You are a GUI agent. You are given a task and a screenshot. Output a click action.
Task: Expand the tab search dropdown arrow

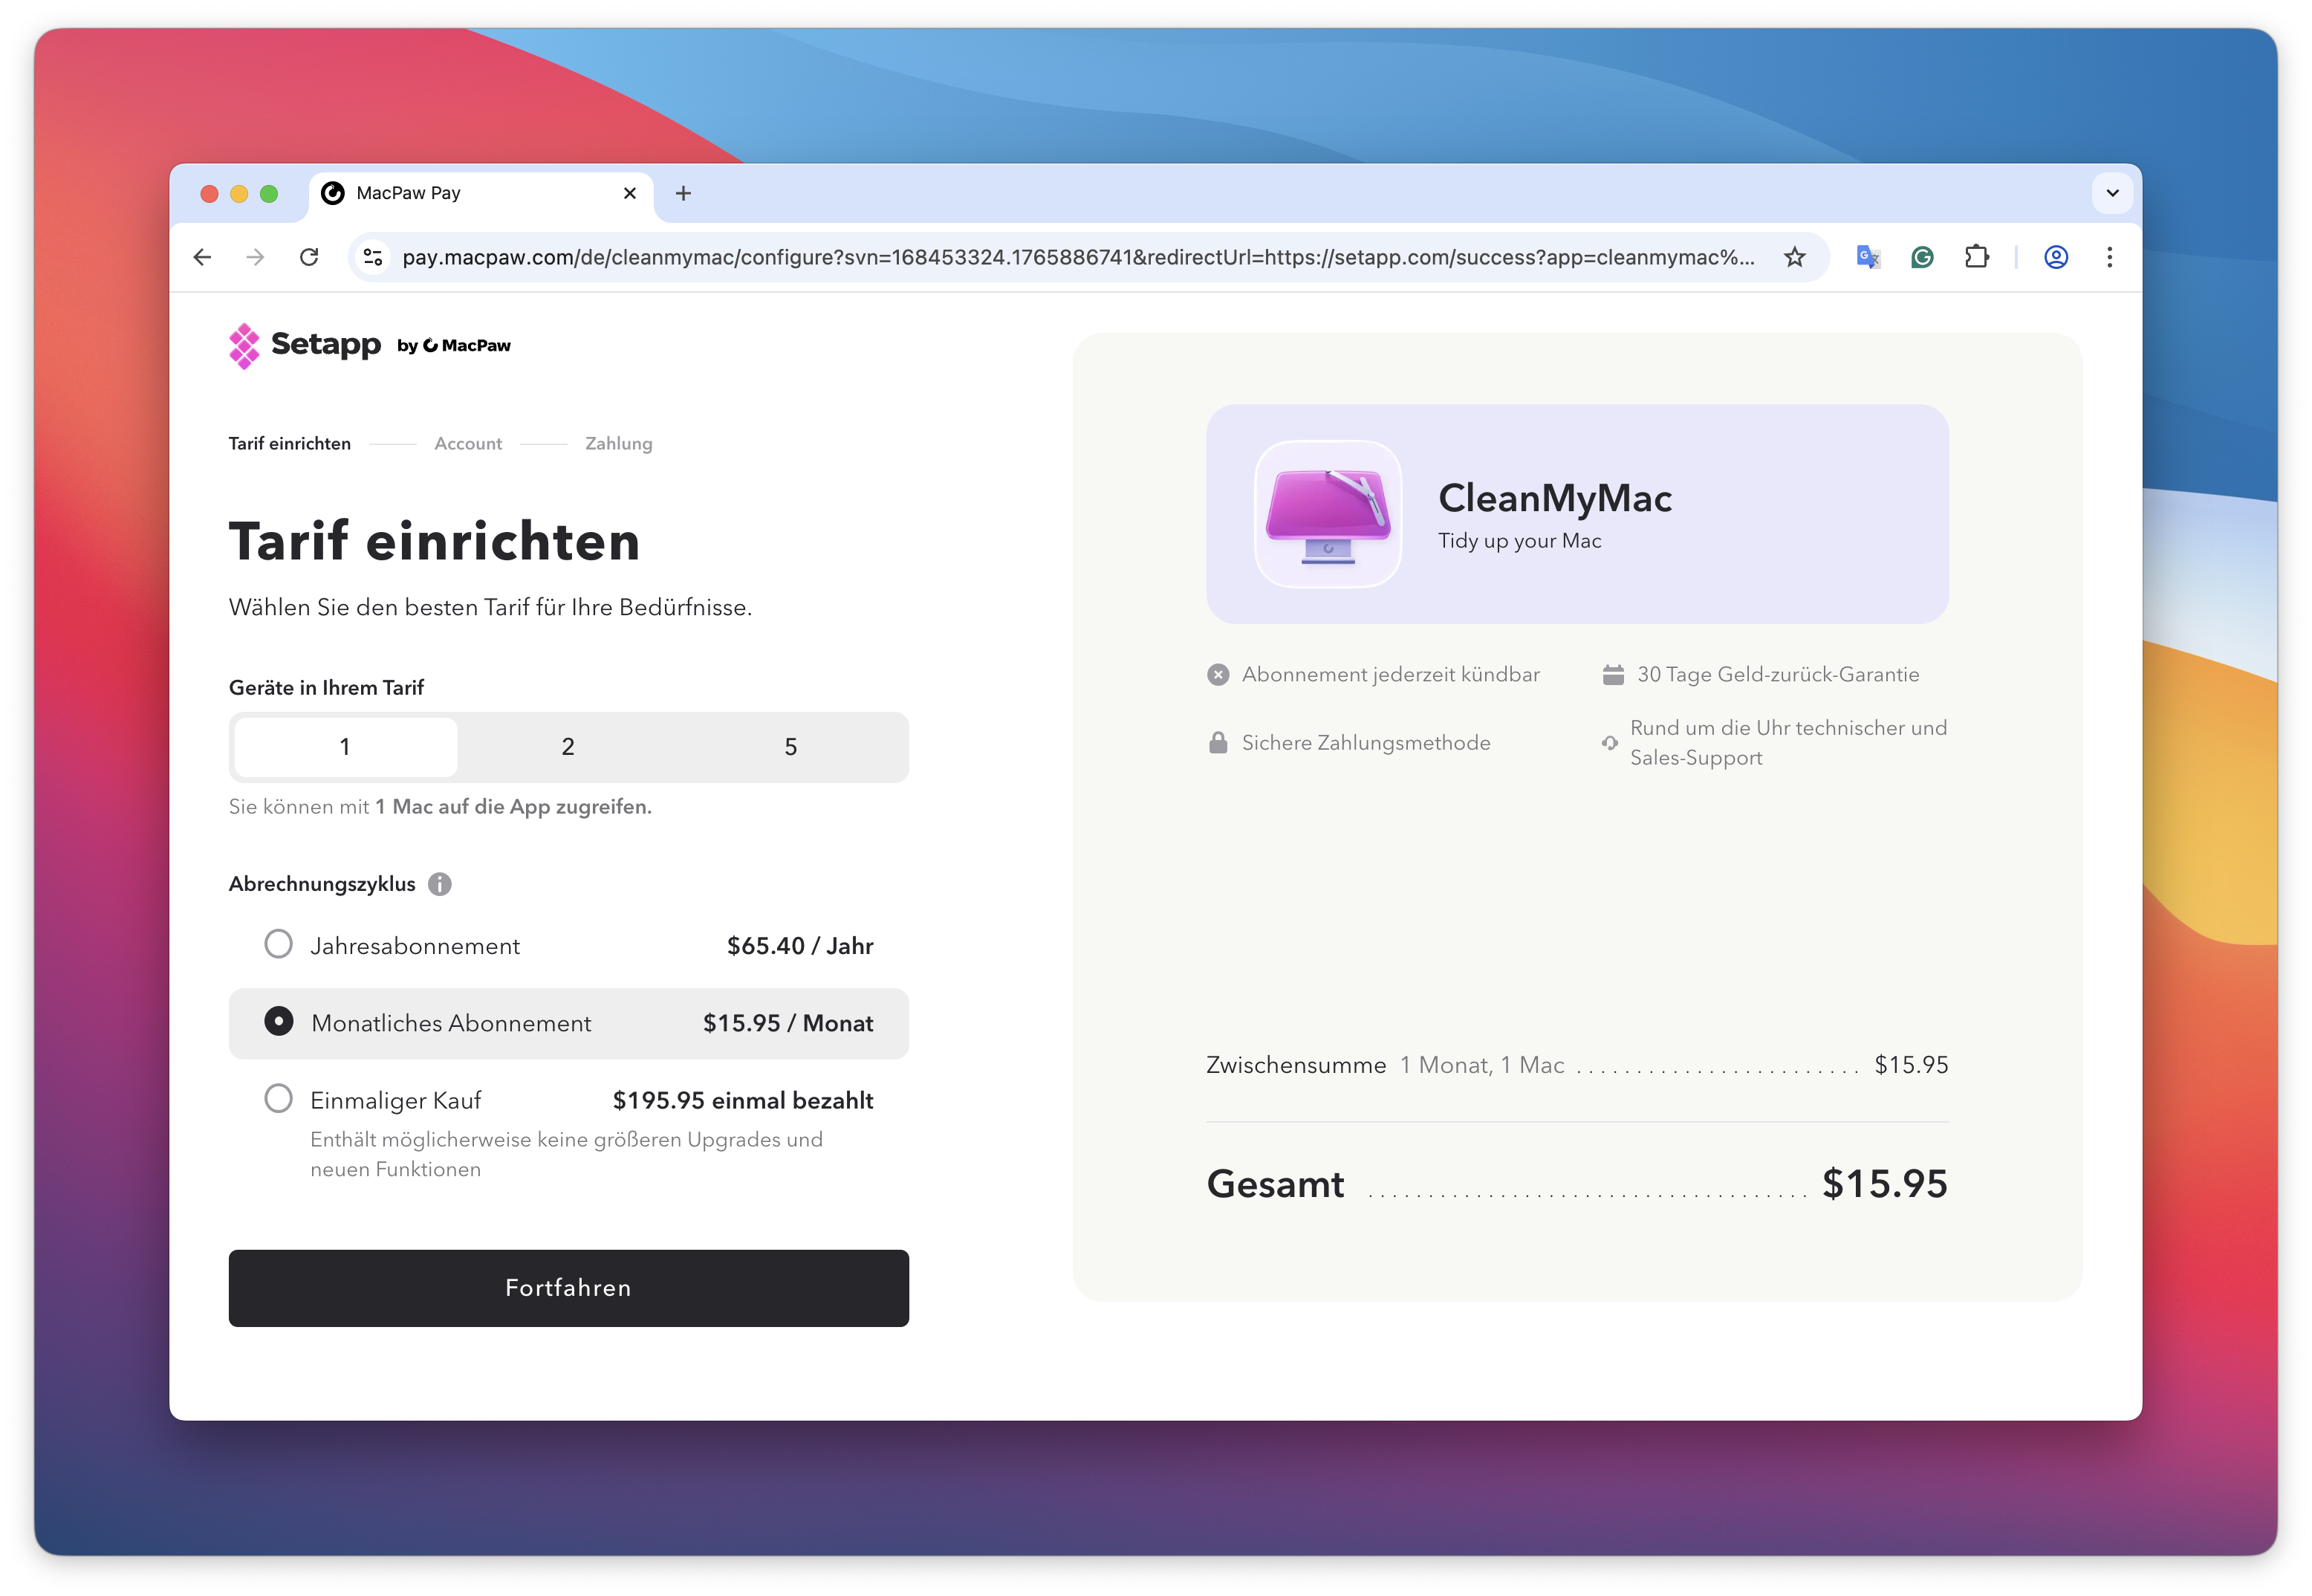click(x=2112, y=194)
